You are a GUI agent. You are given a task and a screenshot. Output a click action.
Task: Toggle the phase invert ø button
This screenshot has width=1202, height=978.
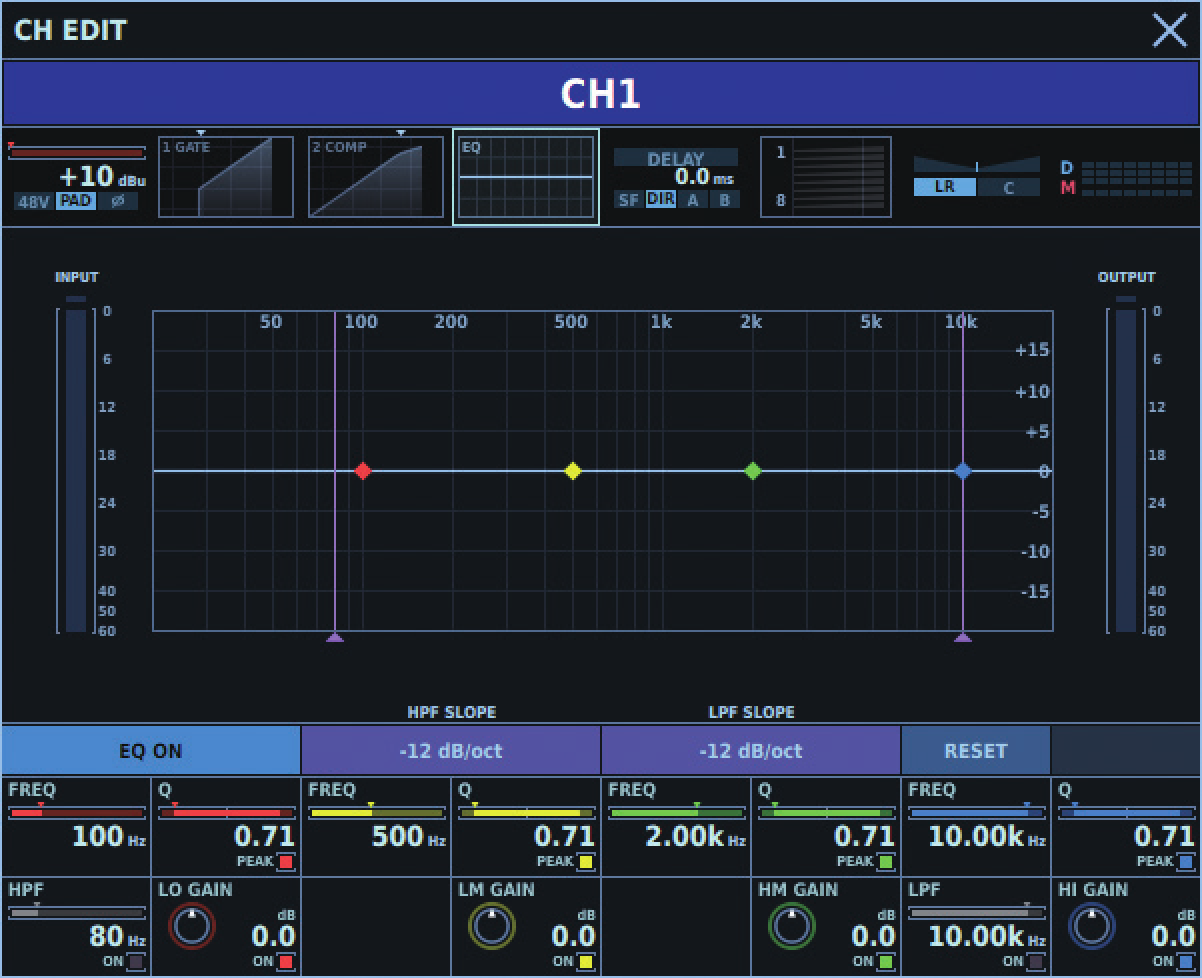point(117,201)
